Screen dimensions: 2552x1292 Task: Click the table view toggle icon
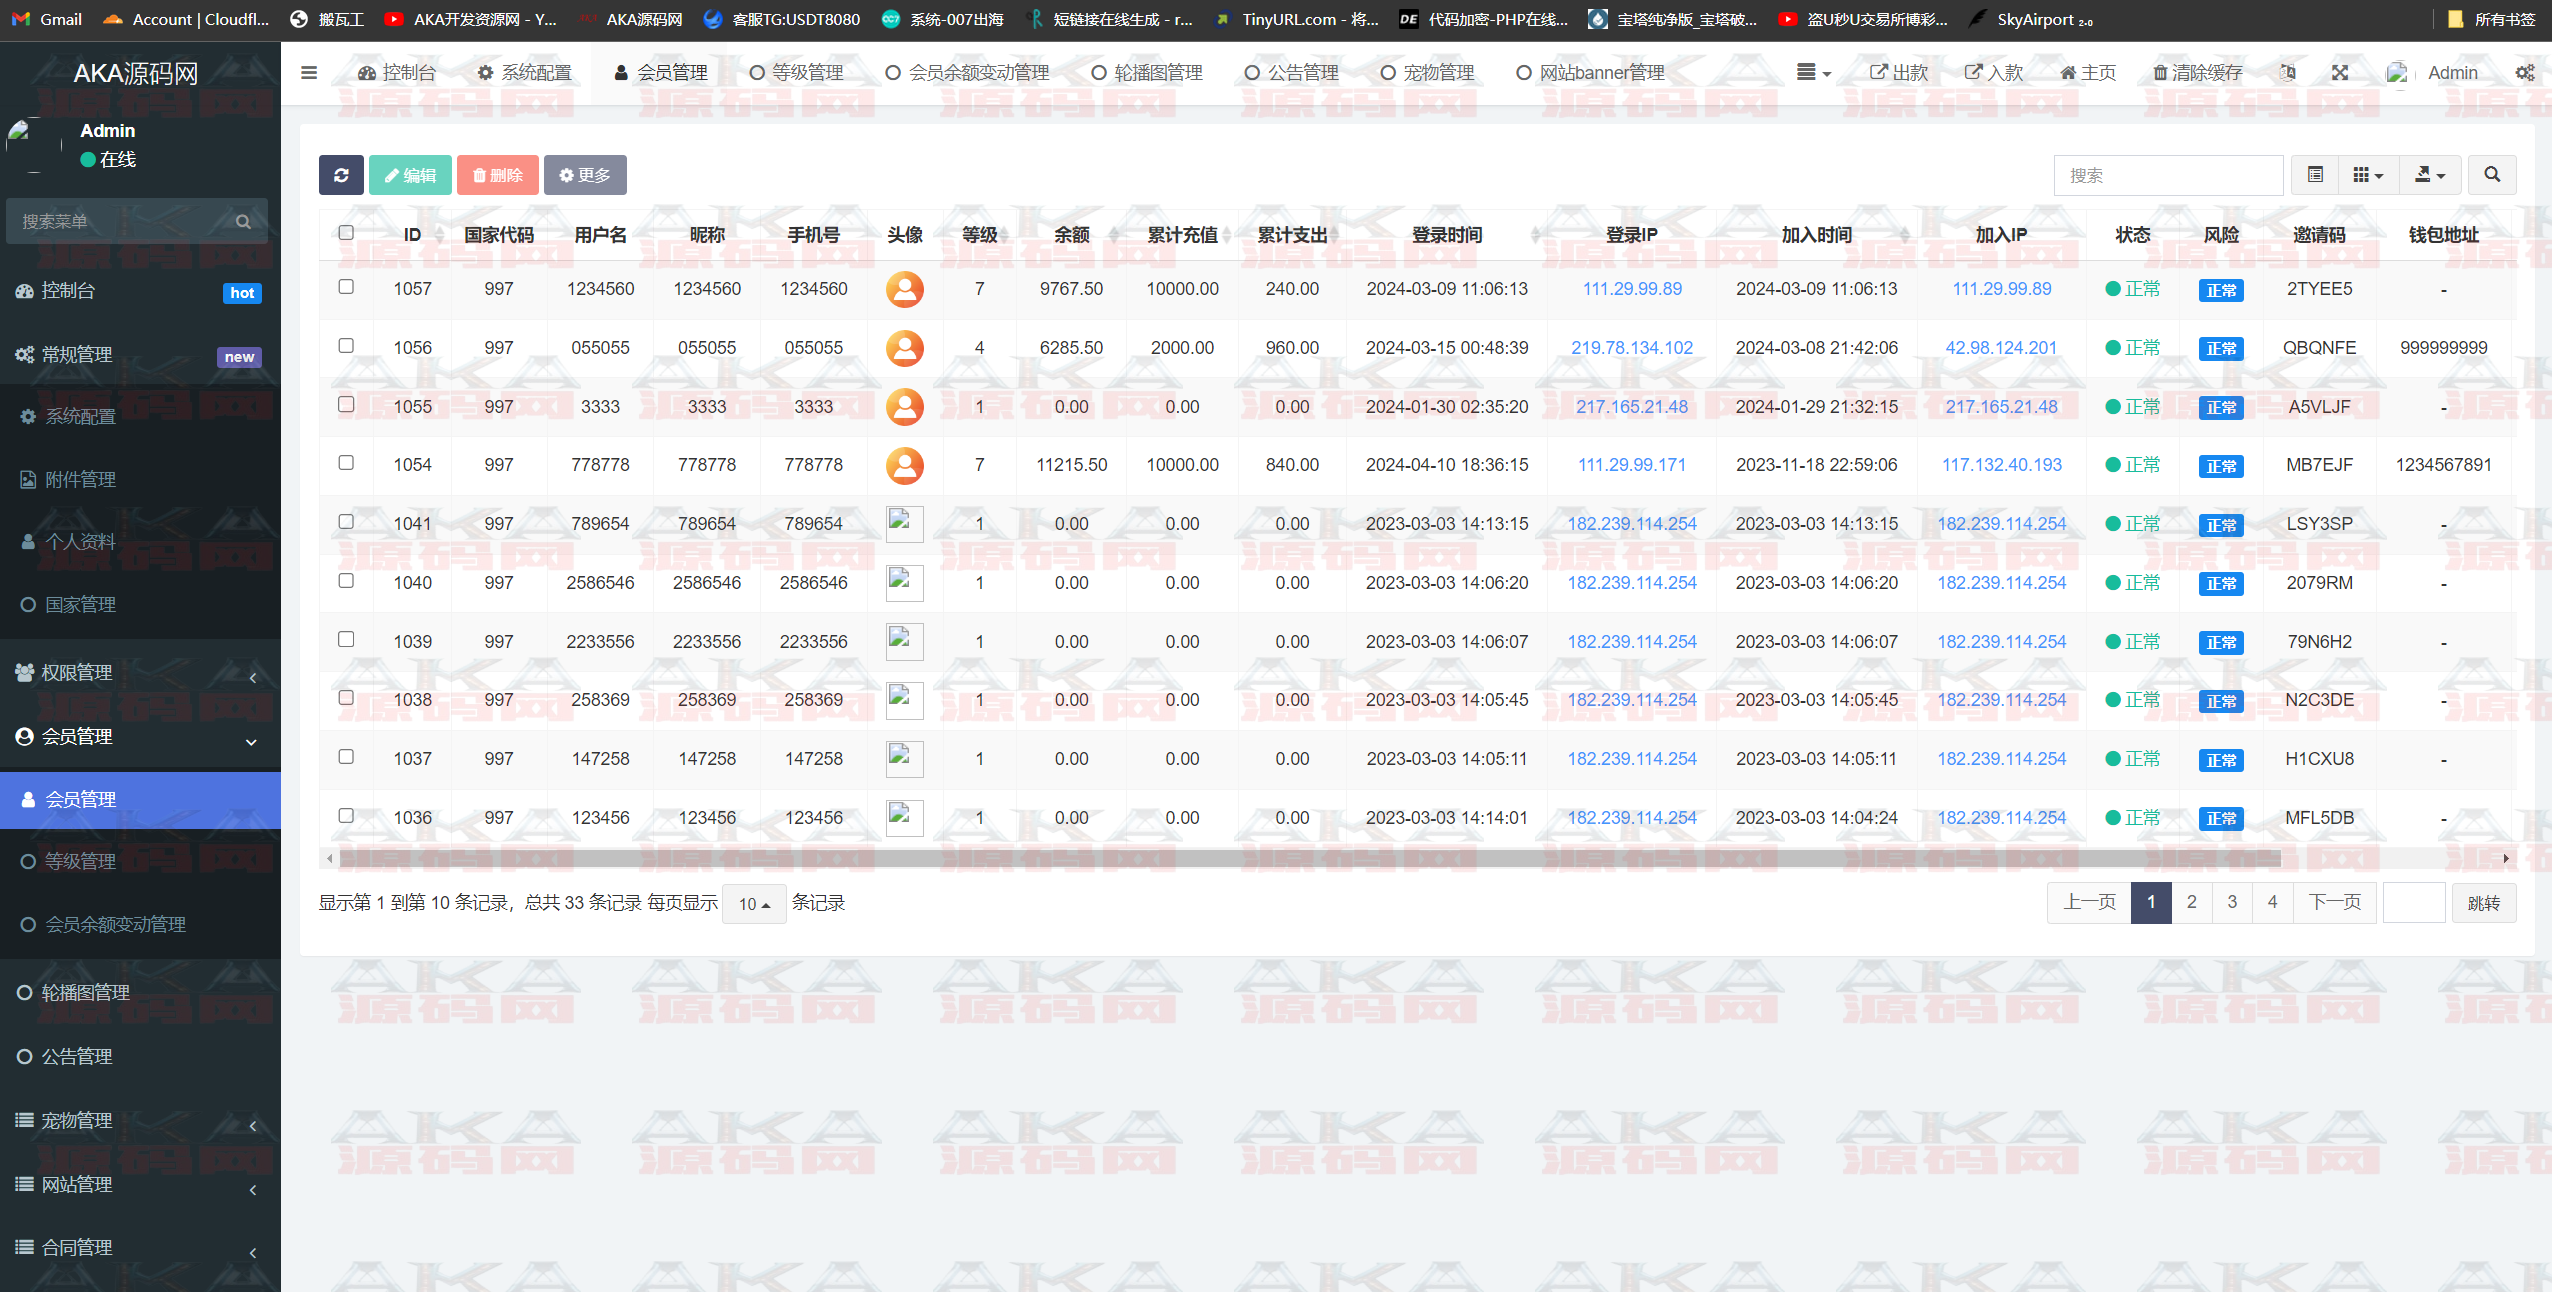tap(2314, 175)
